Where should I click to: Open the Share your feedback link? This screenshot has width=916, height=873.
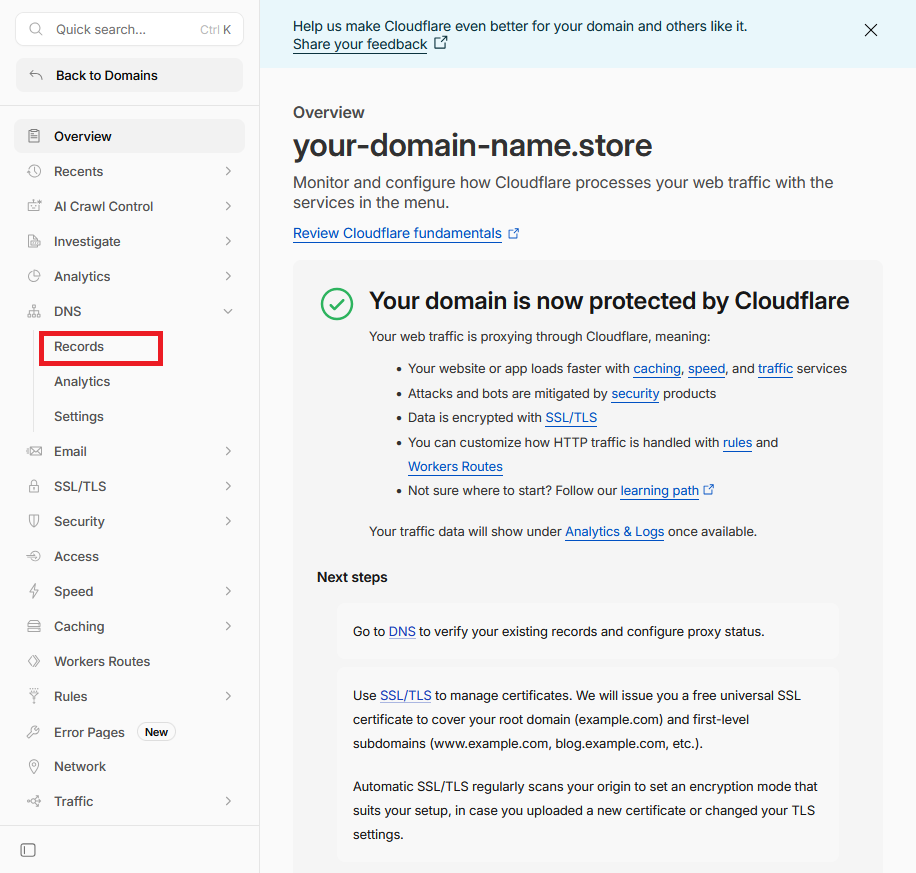pyautogui.click(x=360, y=44)
